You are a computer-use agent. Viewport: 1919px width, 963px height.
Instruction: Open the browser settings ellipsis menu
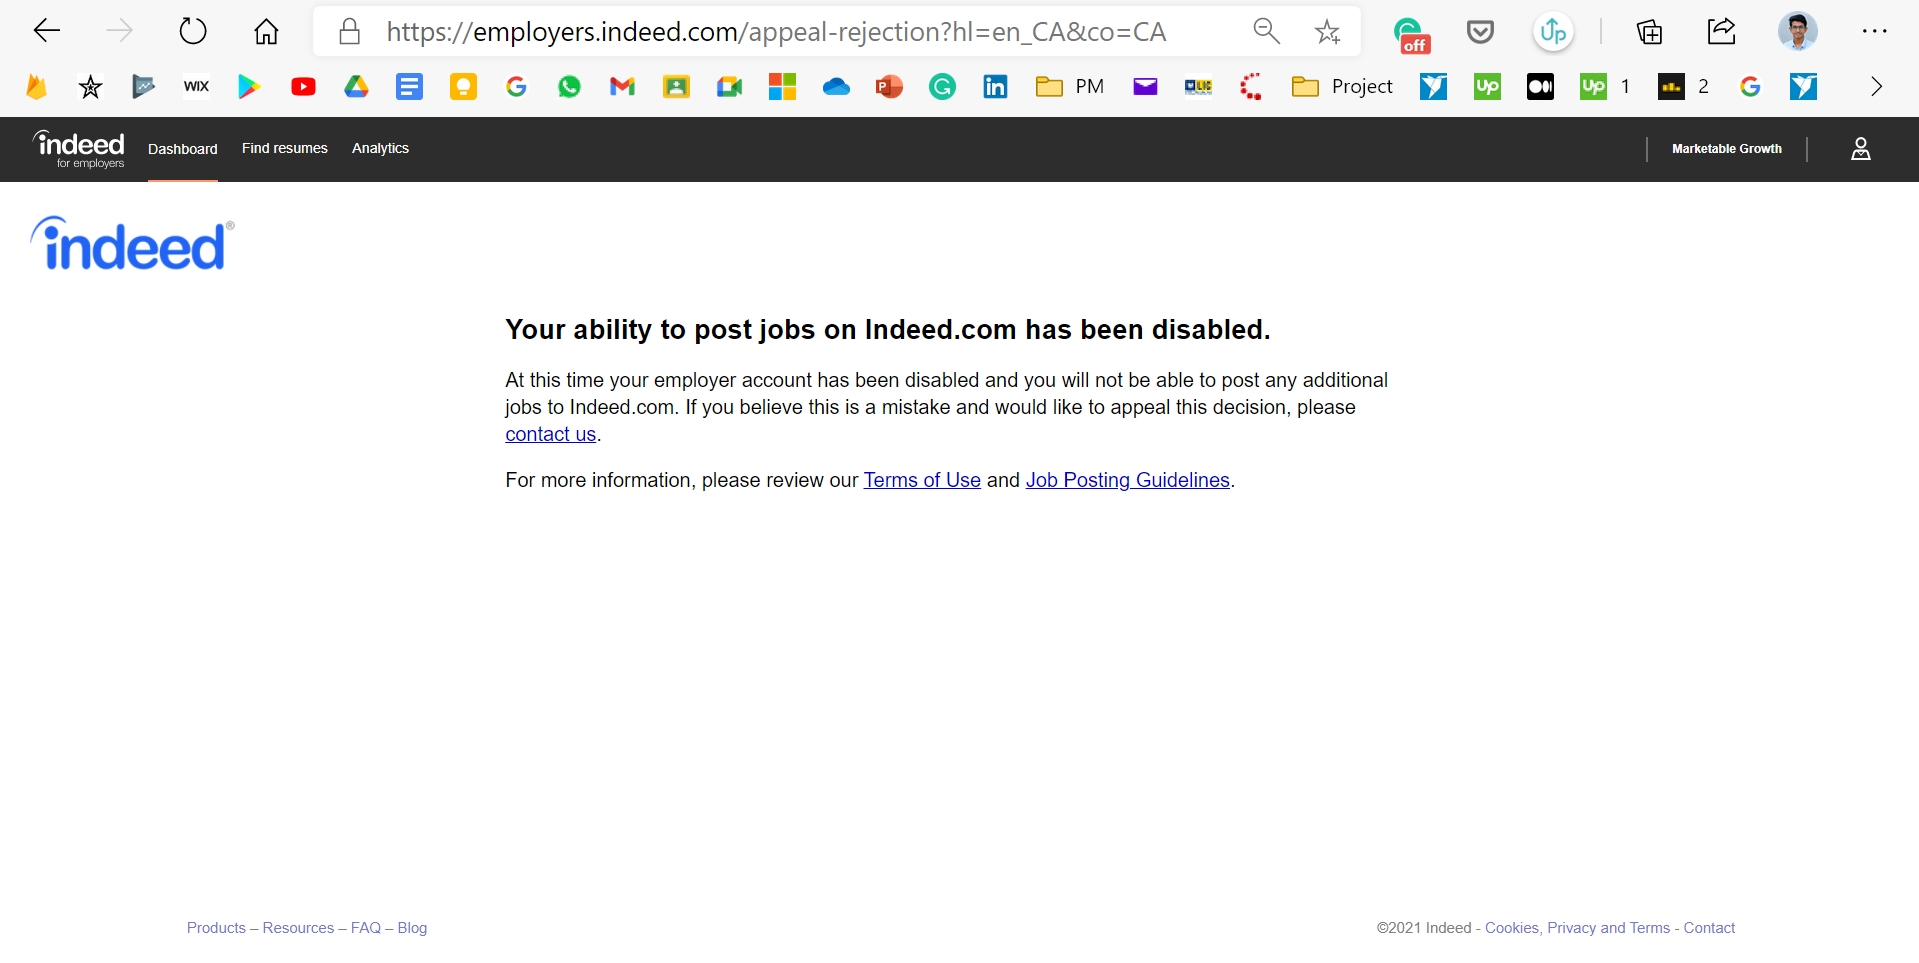(x=1876, y=31)
